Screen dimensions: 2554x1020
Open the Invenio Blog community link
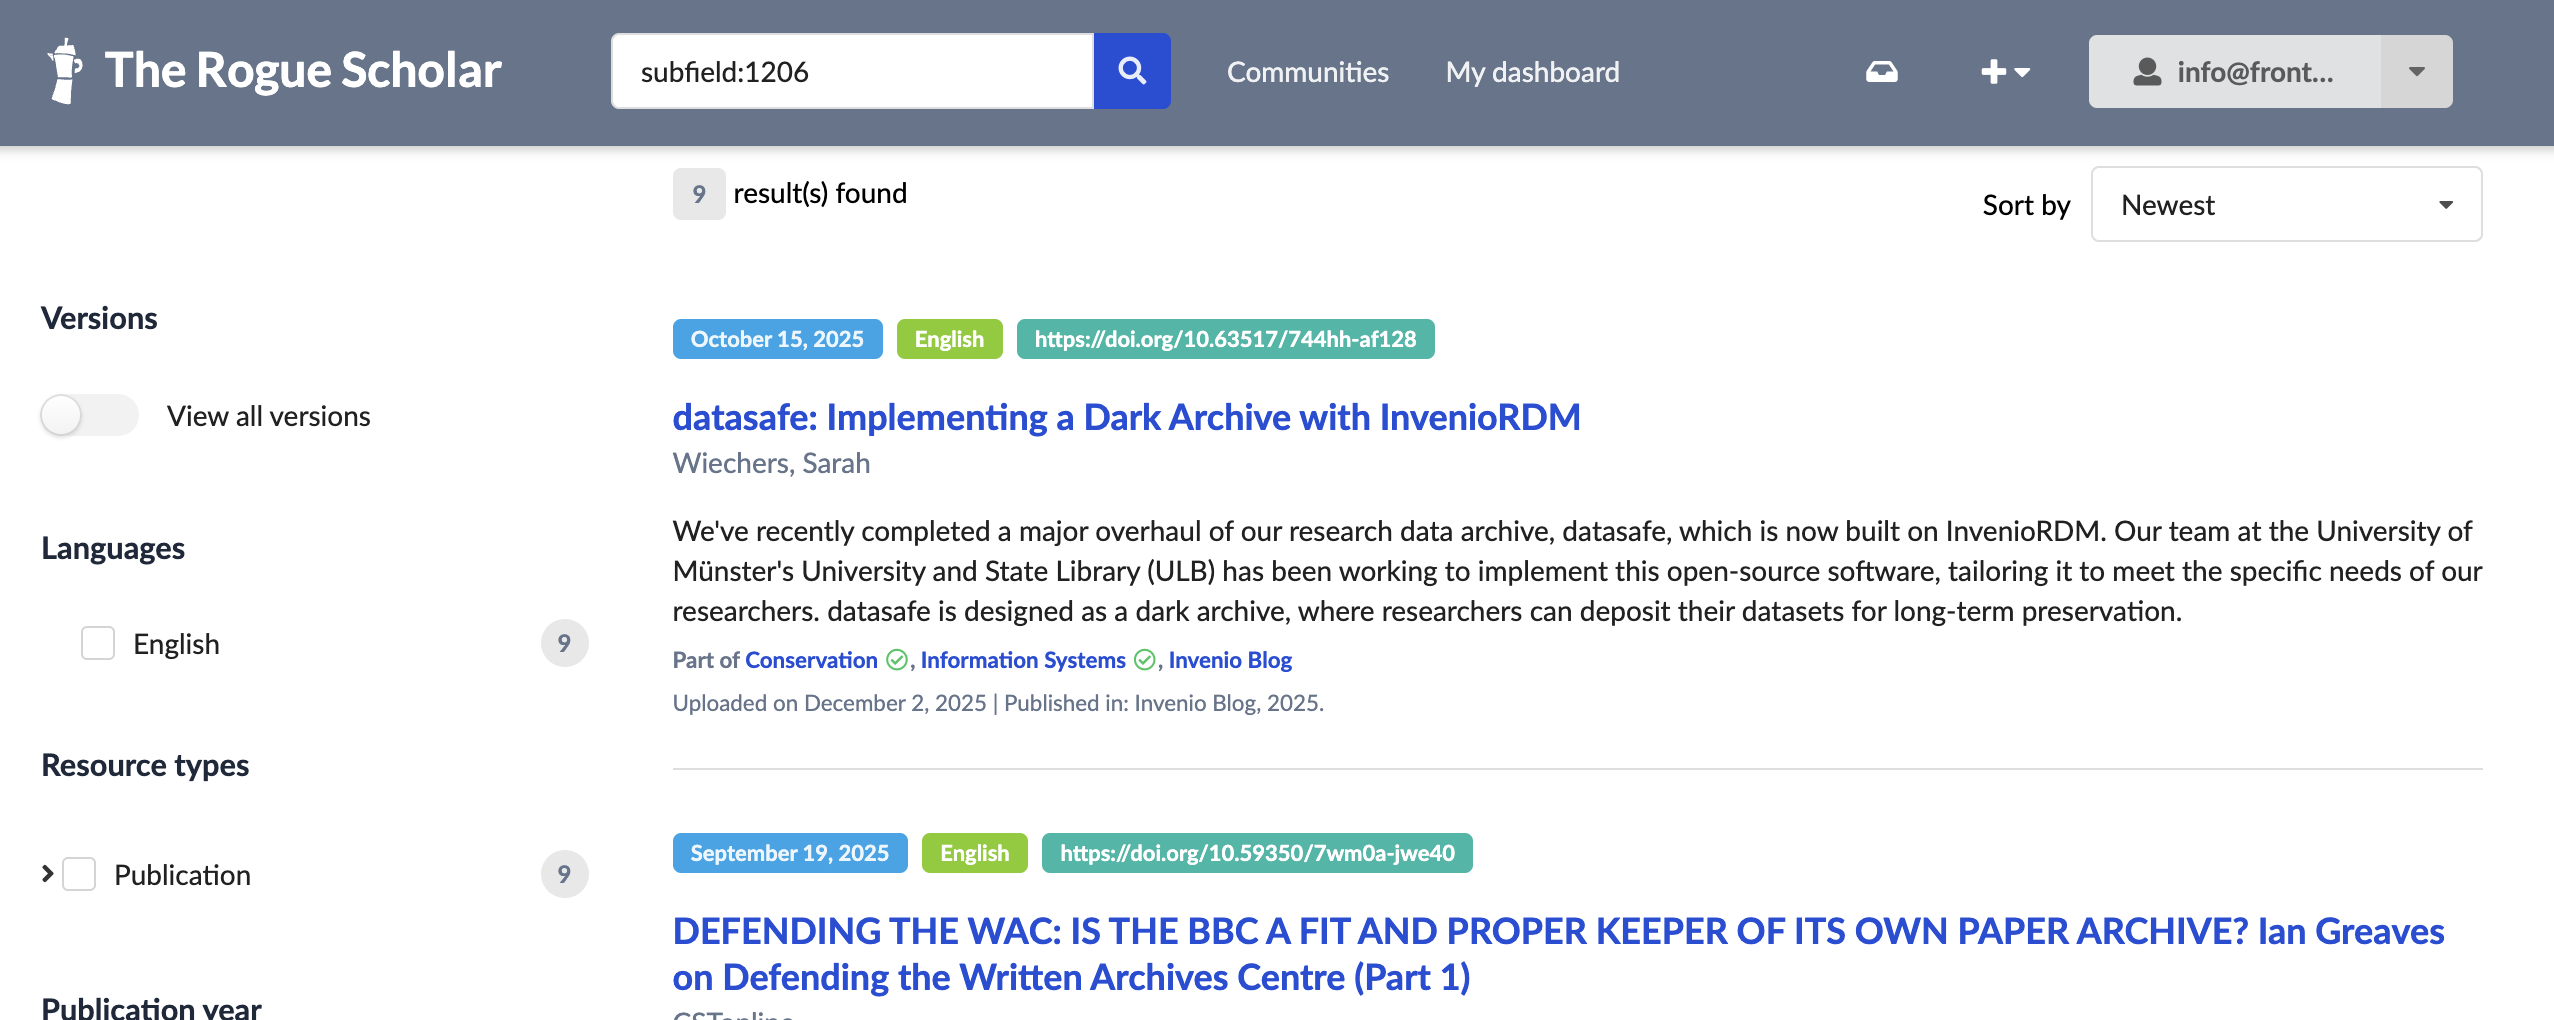[x=1230, y=660]
